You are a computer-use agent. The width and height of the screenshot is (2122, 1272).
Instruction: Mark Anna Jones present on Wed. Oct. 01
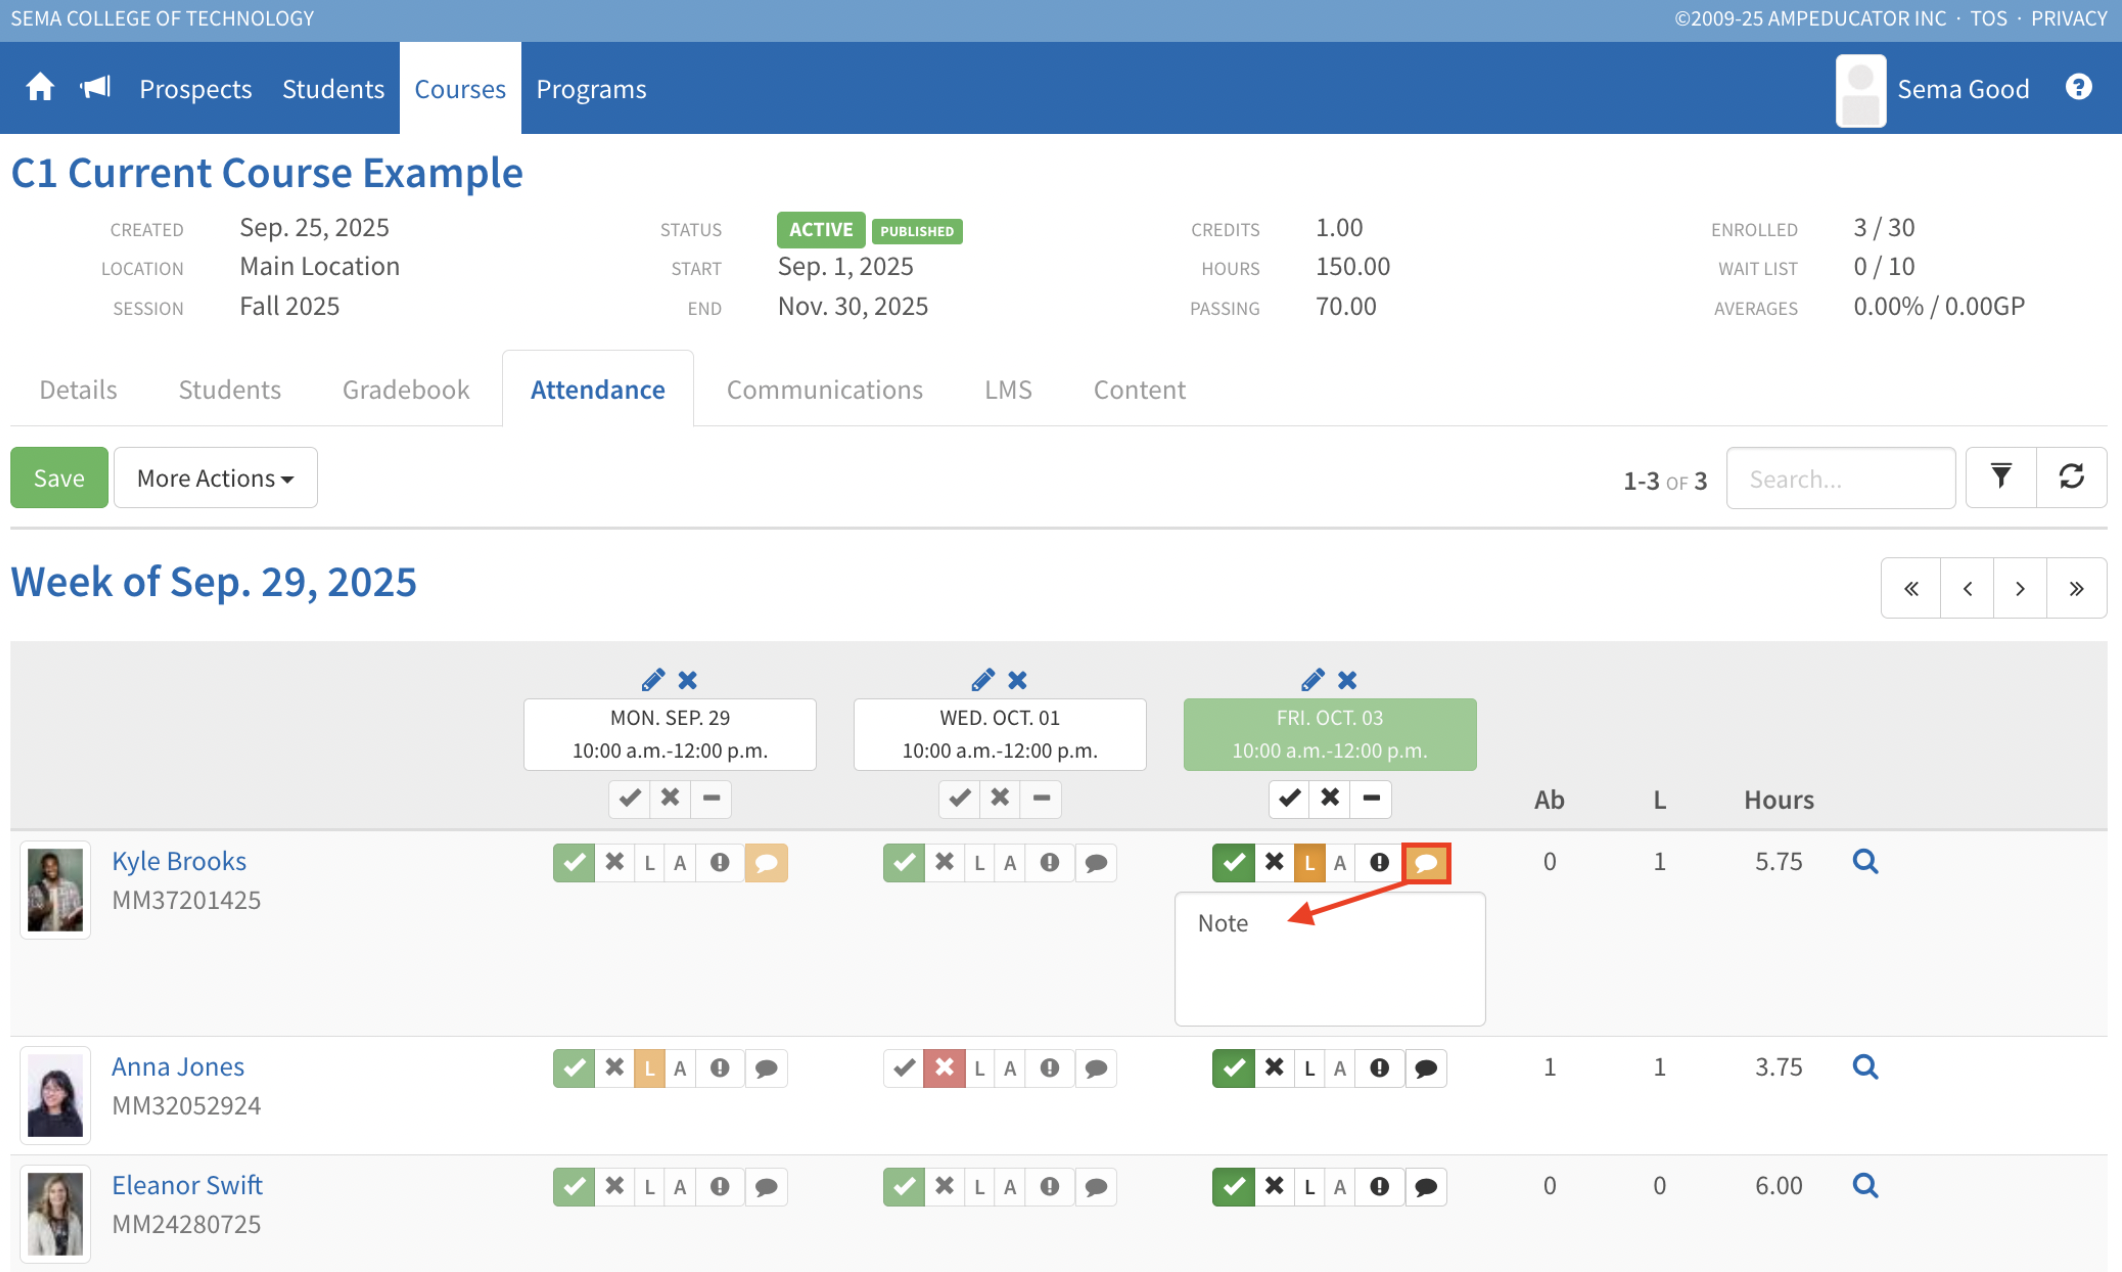[x=904, y=1068]
